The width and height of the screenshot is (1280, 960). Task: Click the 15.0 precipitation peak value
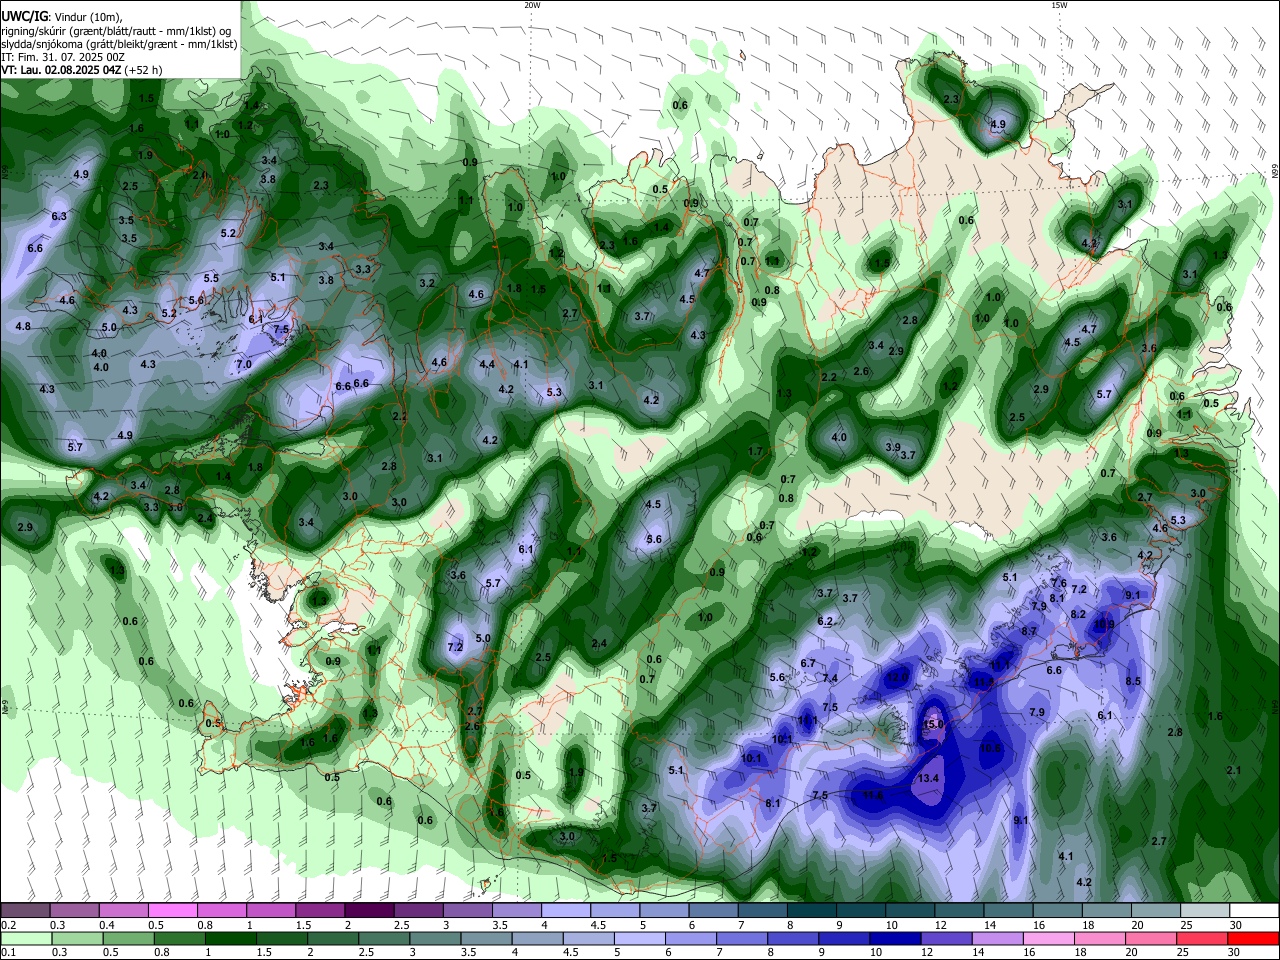coord(933,724)
